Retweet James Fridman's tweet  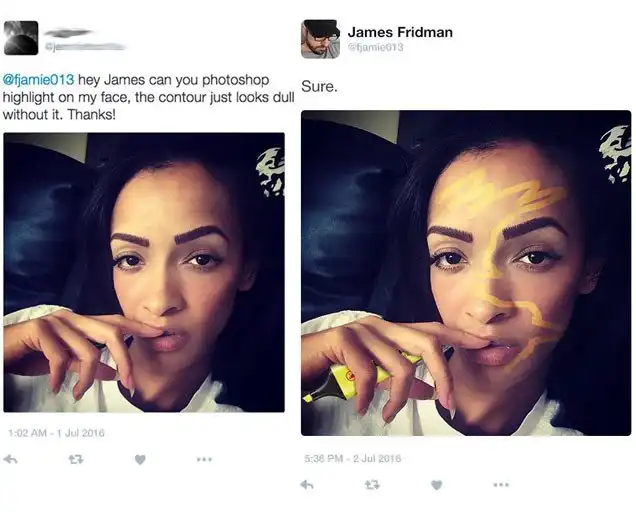coord(372,484)
